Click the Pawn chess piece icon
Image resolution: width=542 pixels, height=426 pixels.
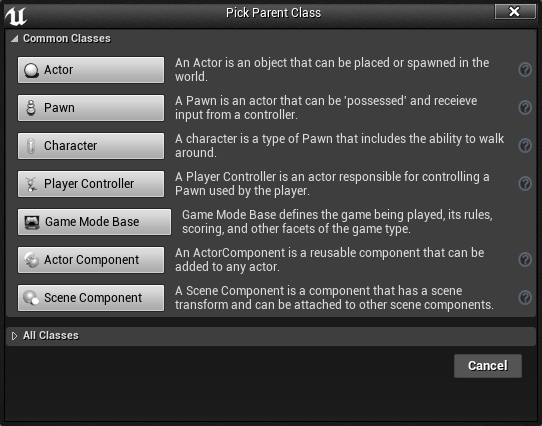[31, 108]
